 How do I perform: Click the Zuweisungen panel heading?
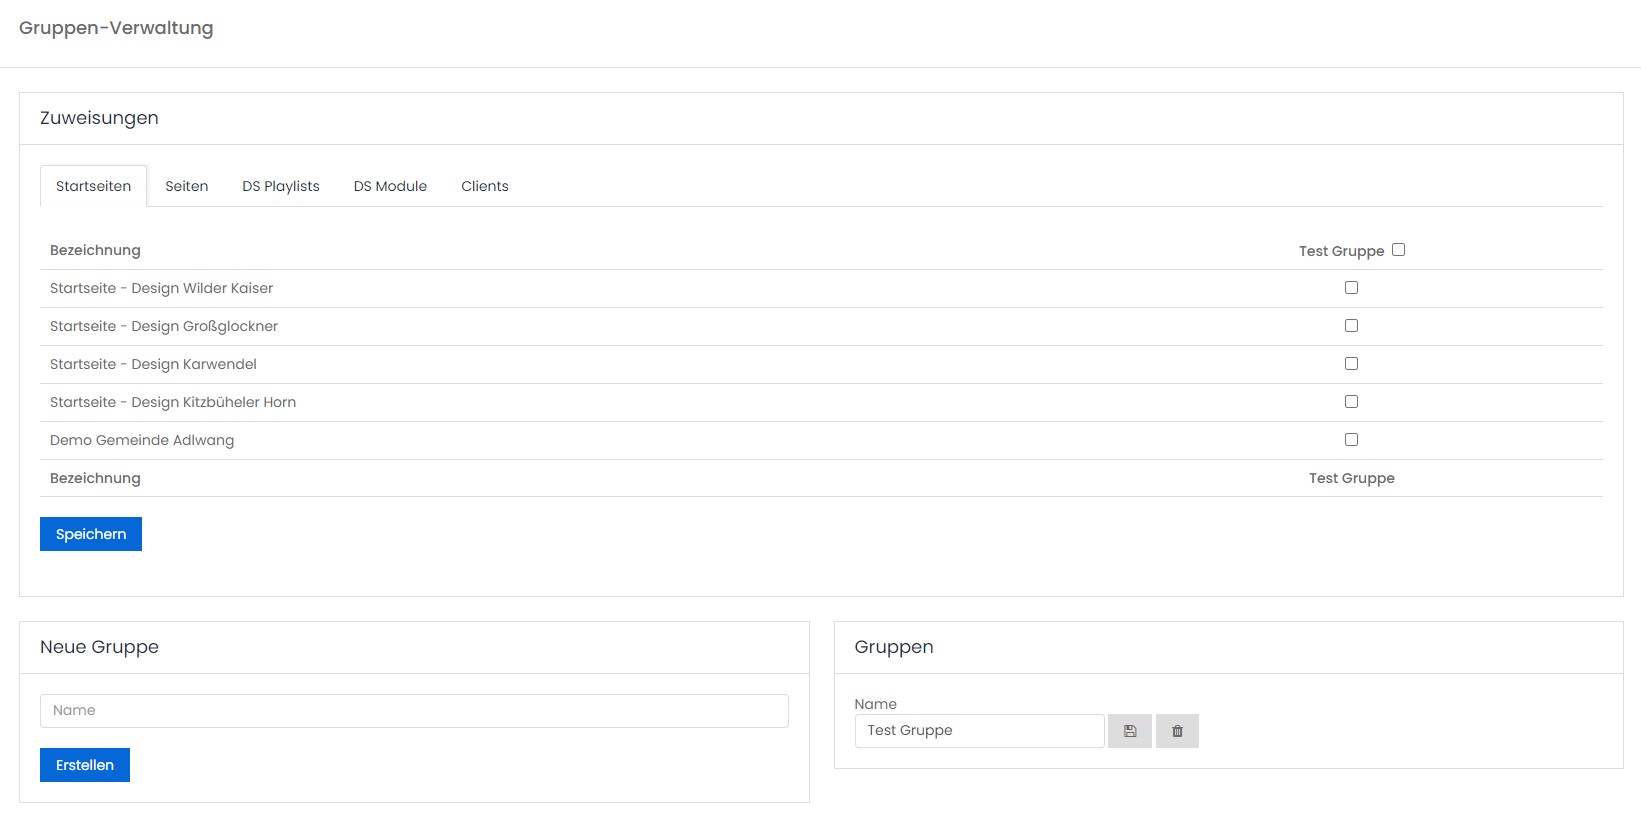coord(99,118)
